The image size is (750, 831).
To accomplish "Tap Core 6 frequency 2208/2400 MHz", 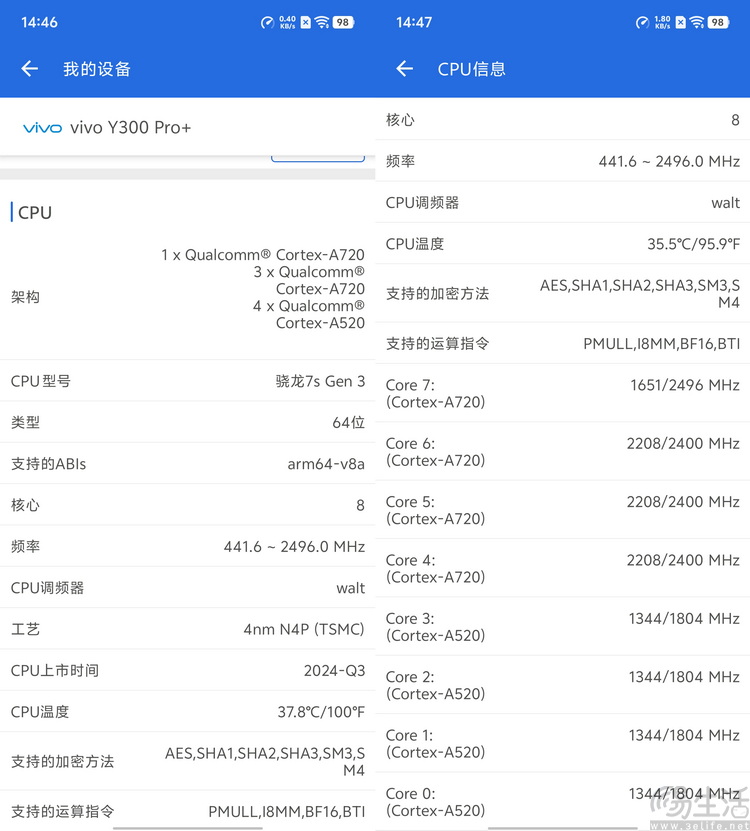I will tap(683, 444).
